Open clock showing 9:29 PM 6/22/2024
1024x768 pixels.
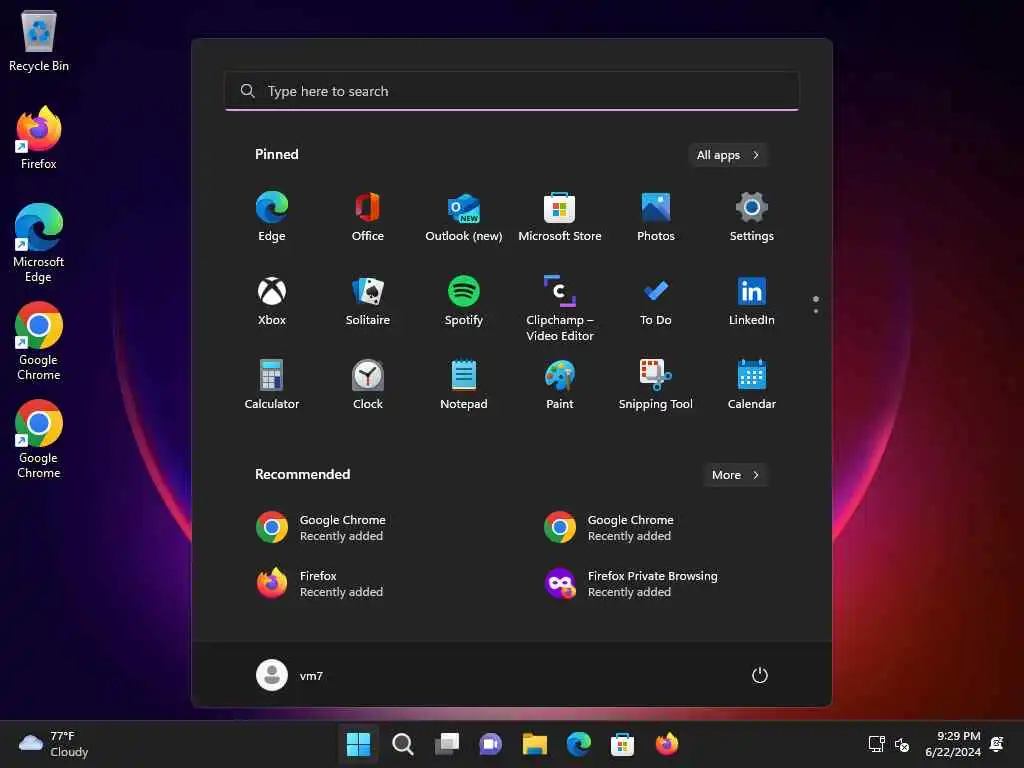[x=953, y=744]
